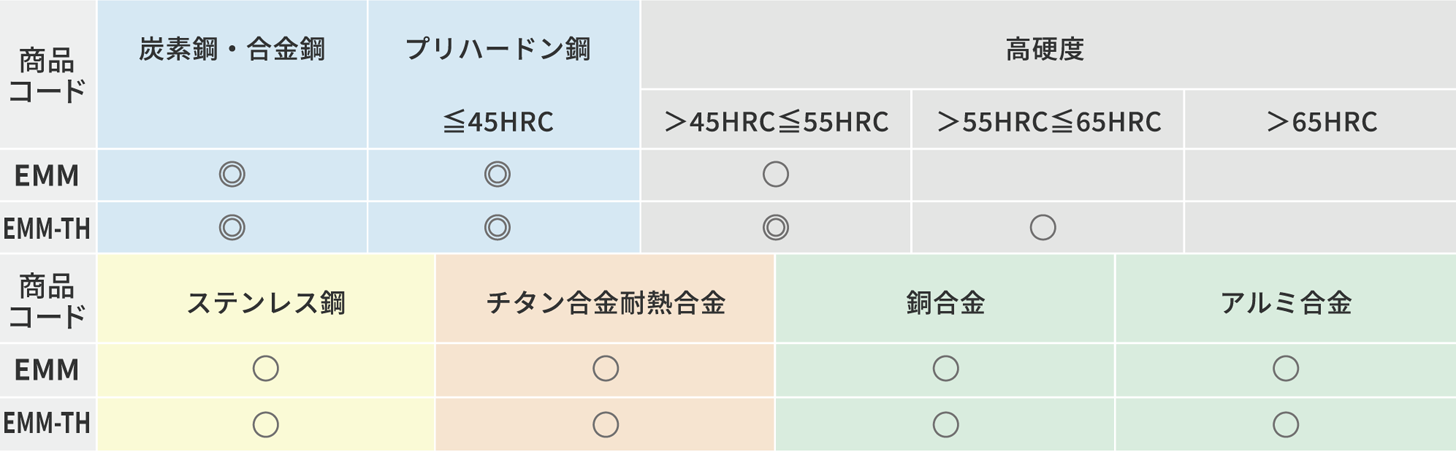This screenshot has height=452, width=1456.
Task: Click the EMM-TH circle under チタン合金耐熱合金
Action: coord(605,424)
